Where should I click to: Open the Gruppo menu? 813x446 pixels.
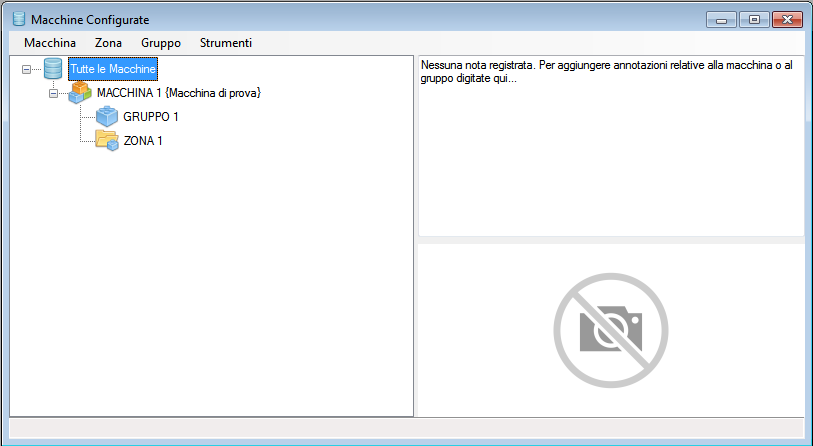161,43
